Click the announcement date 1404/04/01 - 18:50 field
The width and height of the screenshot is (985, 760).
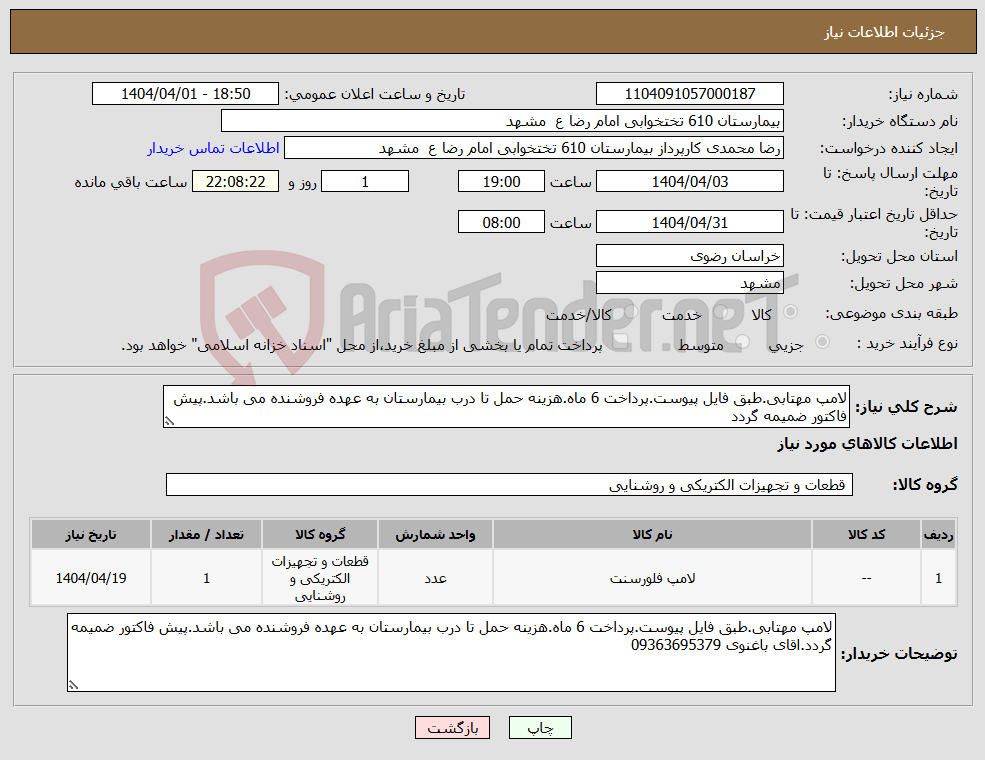[x=185, y=94]
